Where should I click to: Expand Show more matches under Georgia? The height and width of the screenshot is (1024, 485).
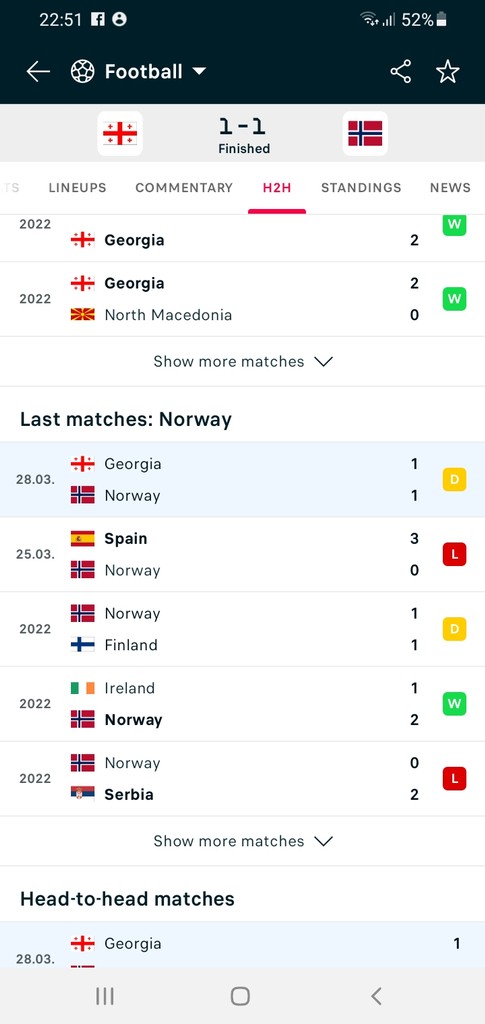point(243,361)
